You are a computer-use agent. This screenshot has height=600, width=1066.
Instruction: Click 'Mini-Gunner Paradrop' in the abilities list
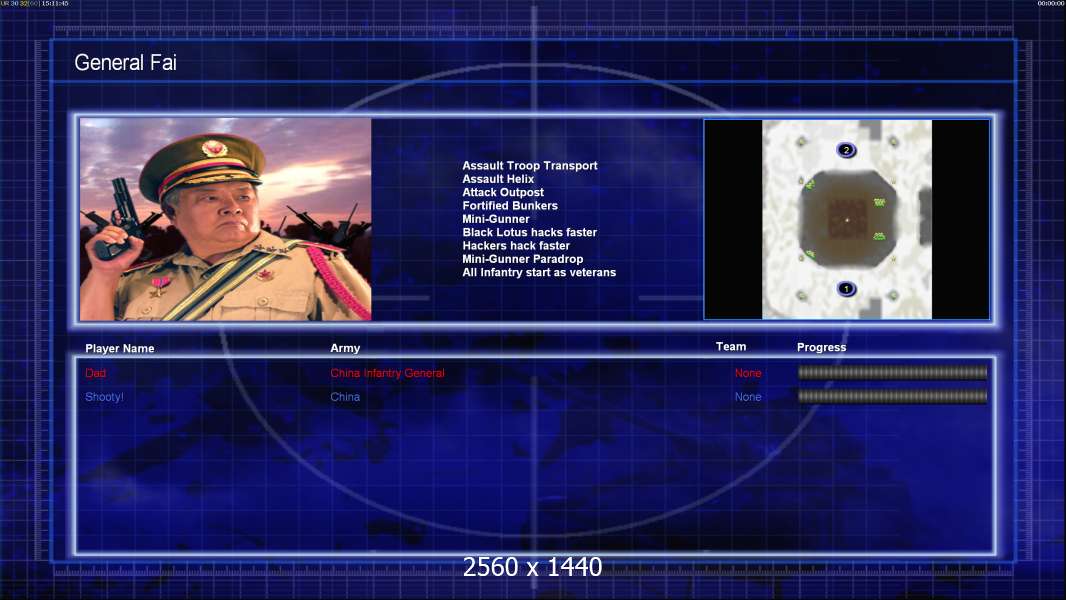[522, 259]
